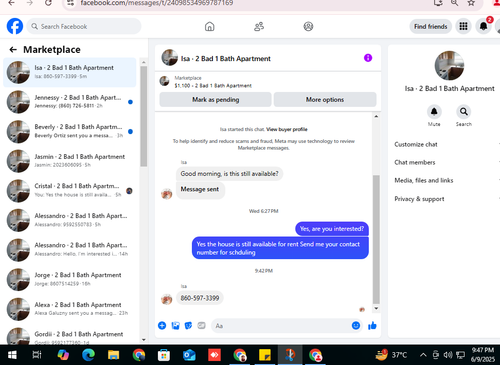Click the Find friends button
500x365 pixels.
coord(431,26)
